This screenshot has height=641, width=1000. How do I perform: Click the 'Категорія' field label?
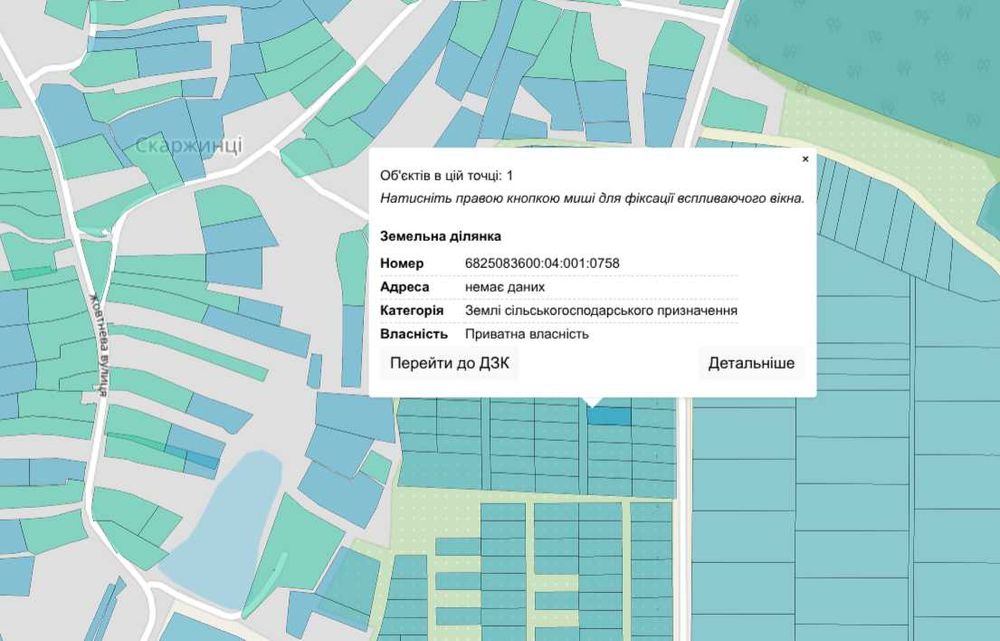(x=412, y=311)
